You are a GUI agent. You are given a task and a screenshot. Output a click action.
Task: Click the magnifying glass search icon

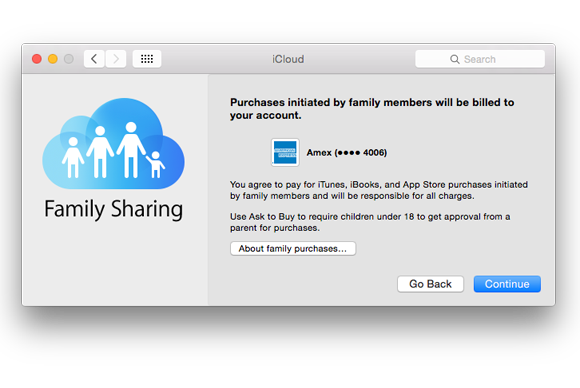[455, 59]
